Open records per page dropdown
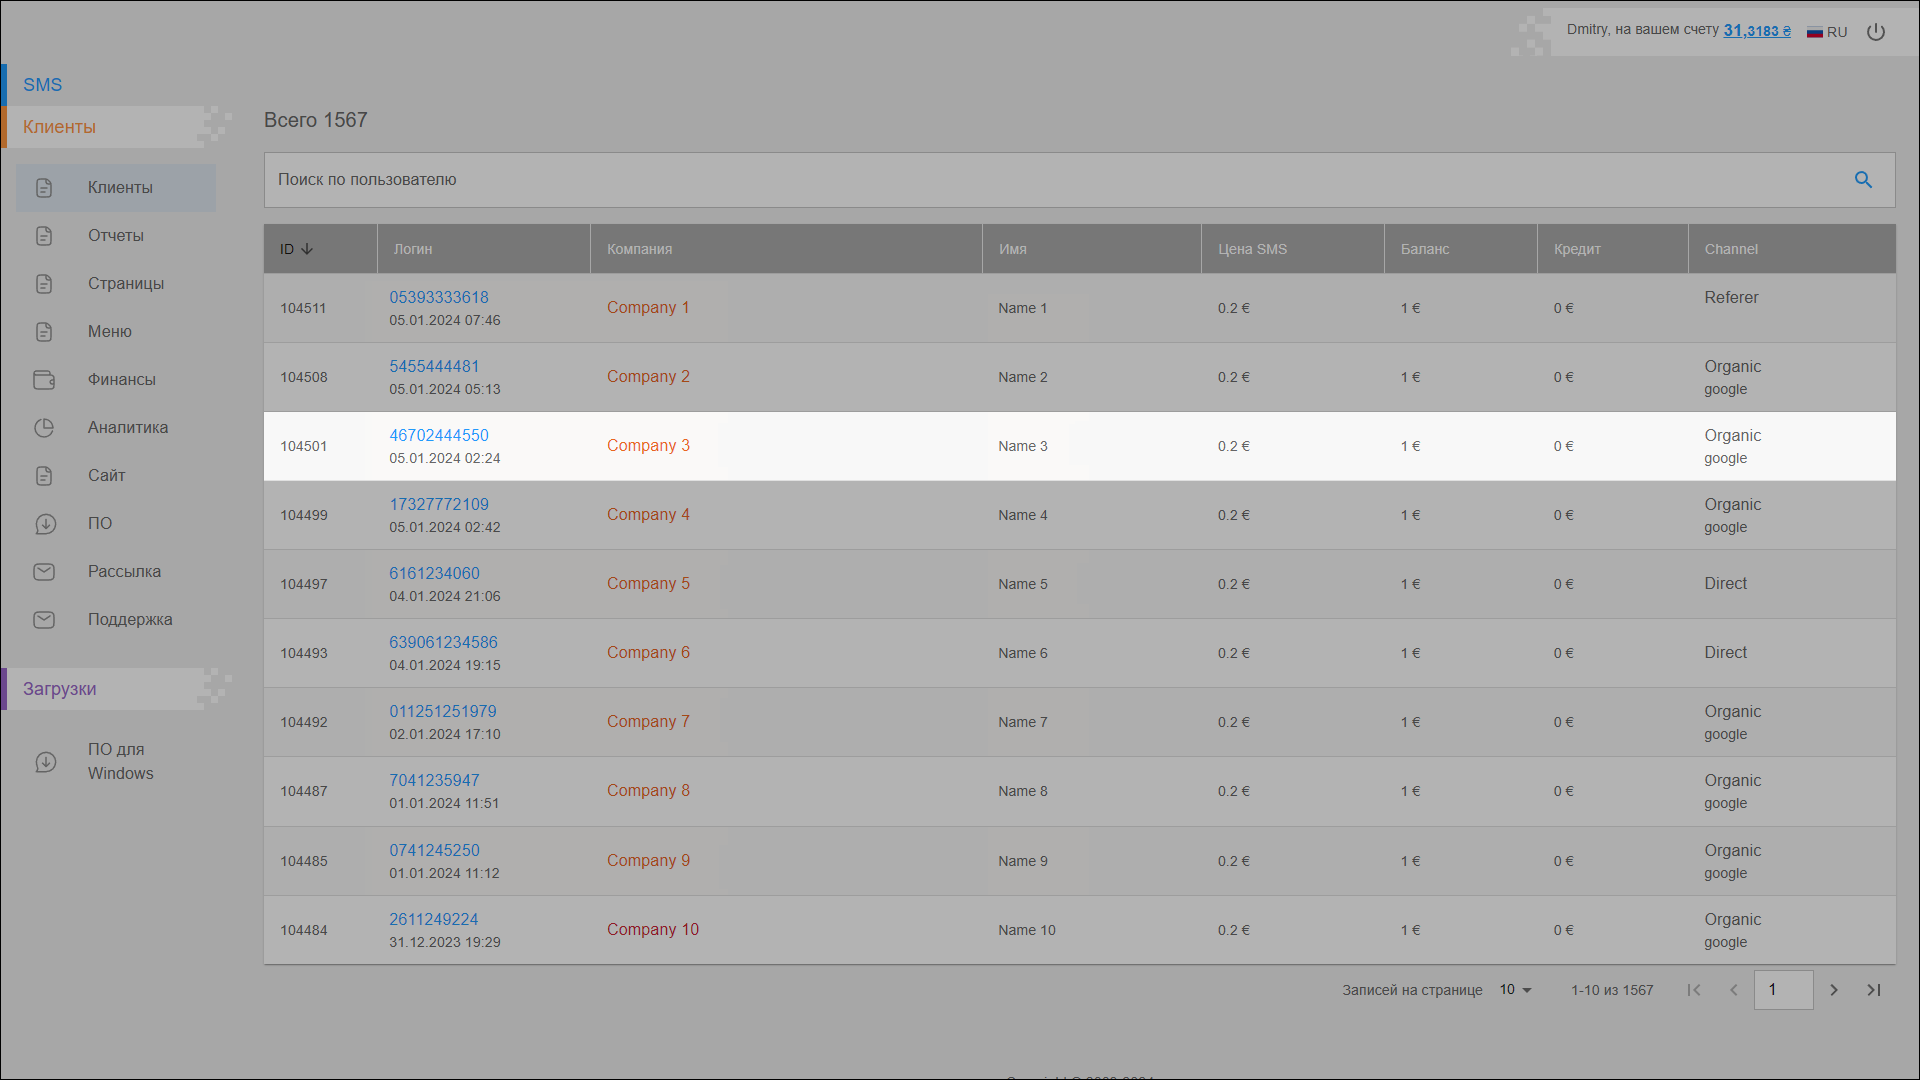 click(x=1515, y=990)
